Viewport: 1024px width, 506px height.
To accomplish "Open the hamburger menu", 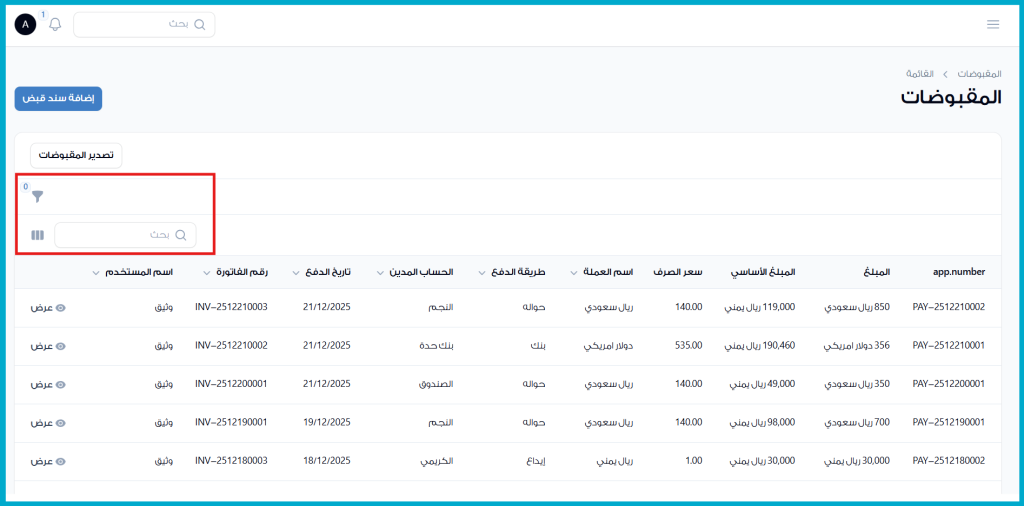I will click(992, 24).
